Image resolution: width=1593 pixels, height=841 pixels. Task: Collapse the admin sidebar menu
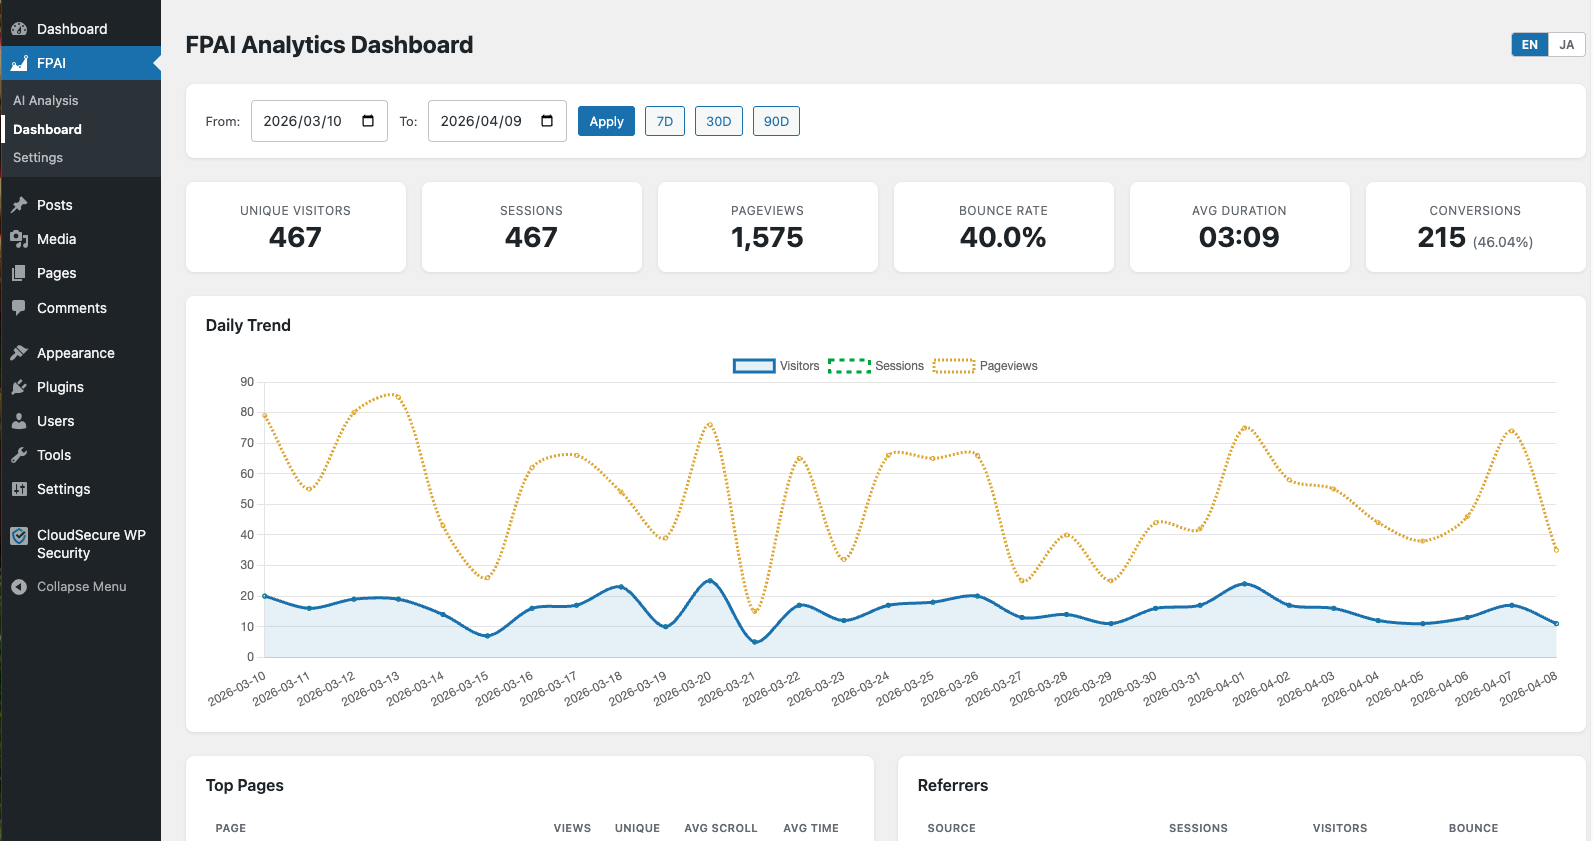point(81,587)
